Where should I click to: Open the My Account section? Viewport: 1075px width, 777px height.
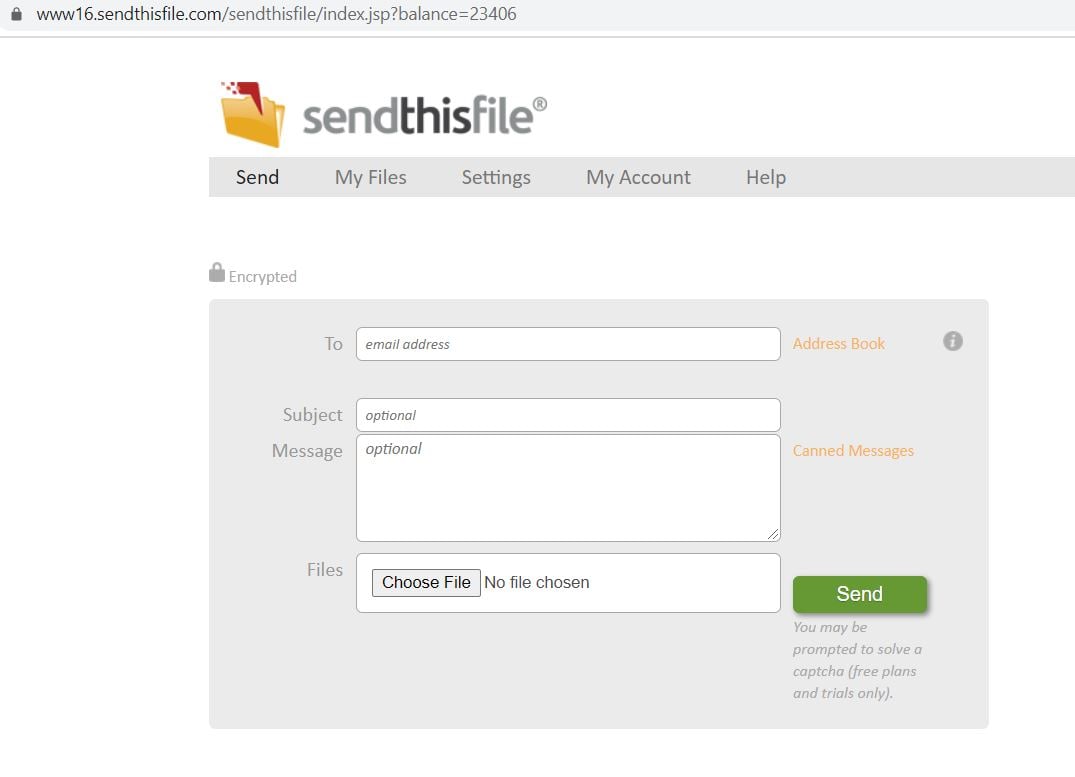point(638,177)
